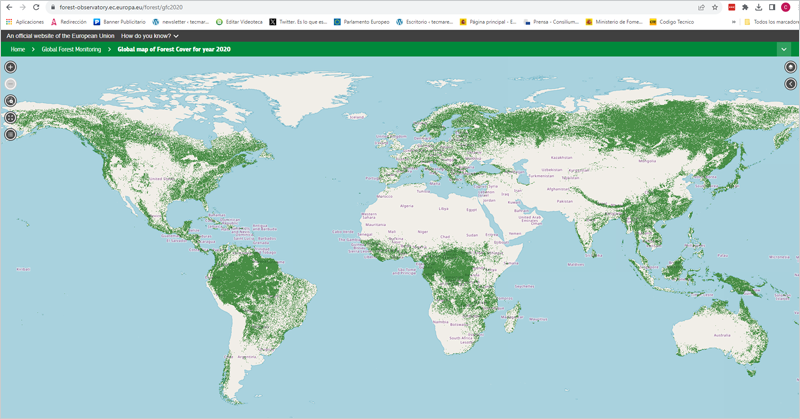Image resolution: width=800 pixels, height=419 pixels.
Task: Zoom in on the forest map
Action: point(11,68)
